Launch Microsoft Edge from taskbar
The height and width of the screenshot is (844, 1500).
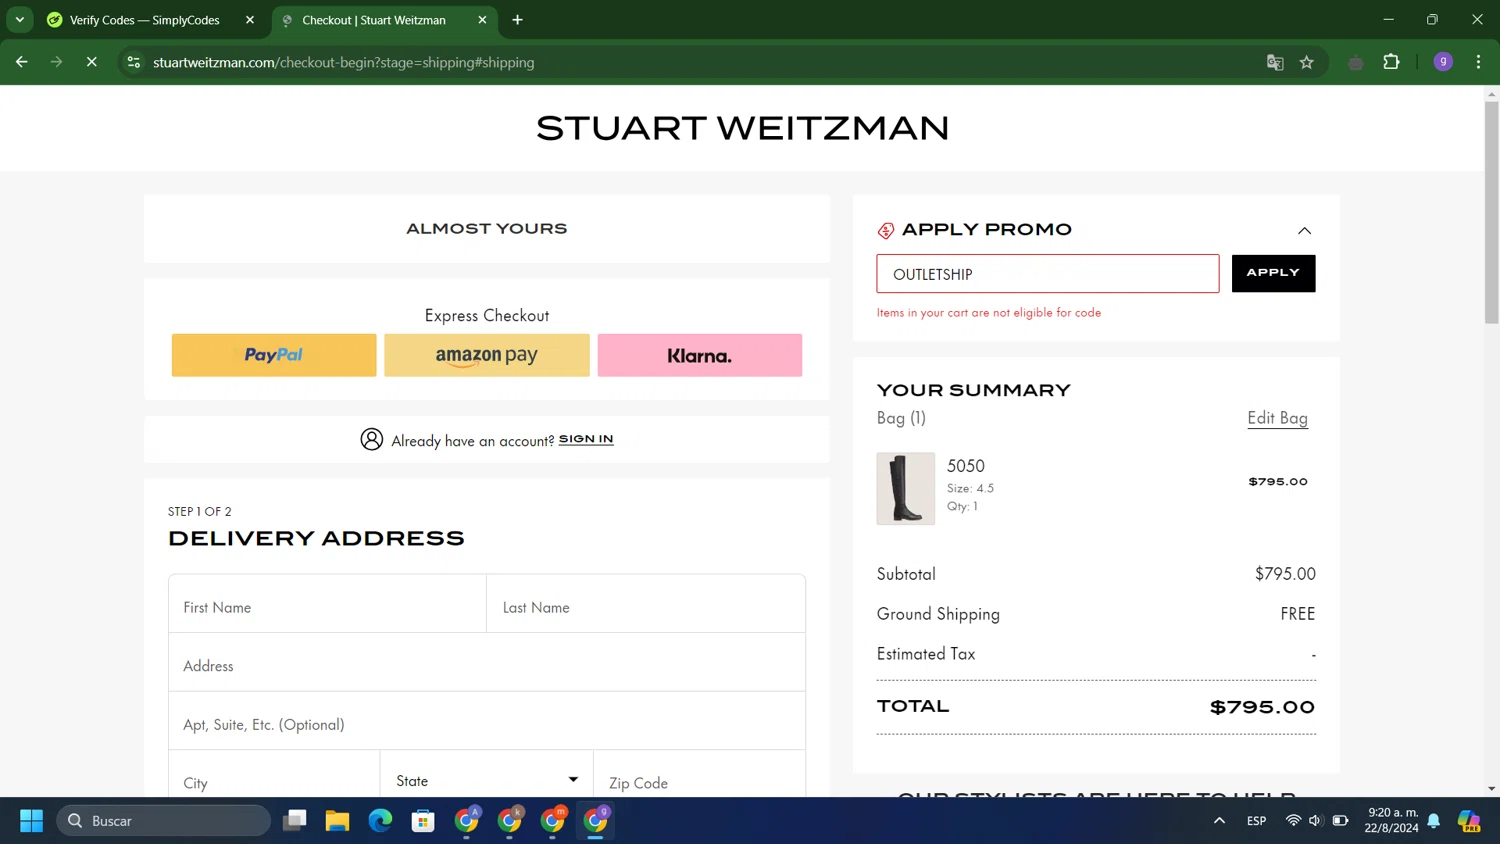pos(380,821)
